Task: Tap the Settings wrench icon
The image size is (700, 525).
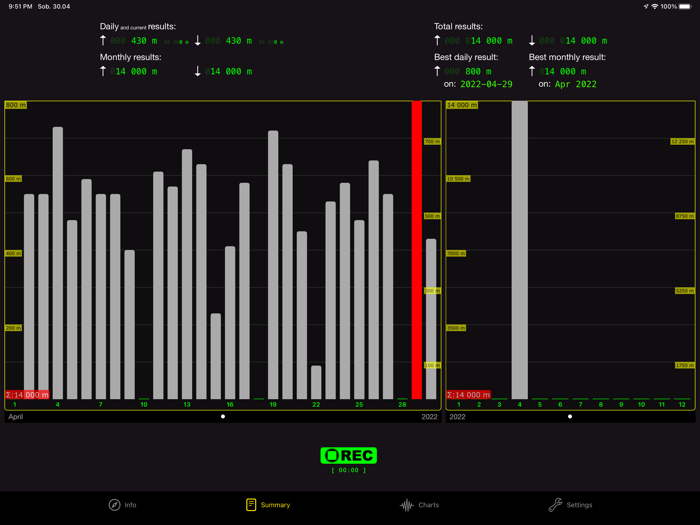Action: tap(555, 505)
